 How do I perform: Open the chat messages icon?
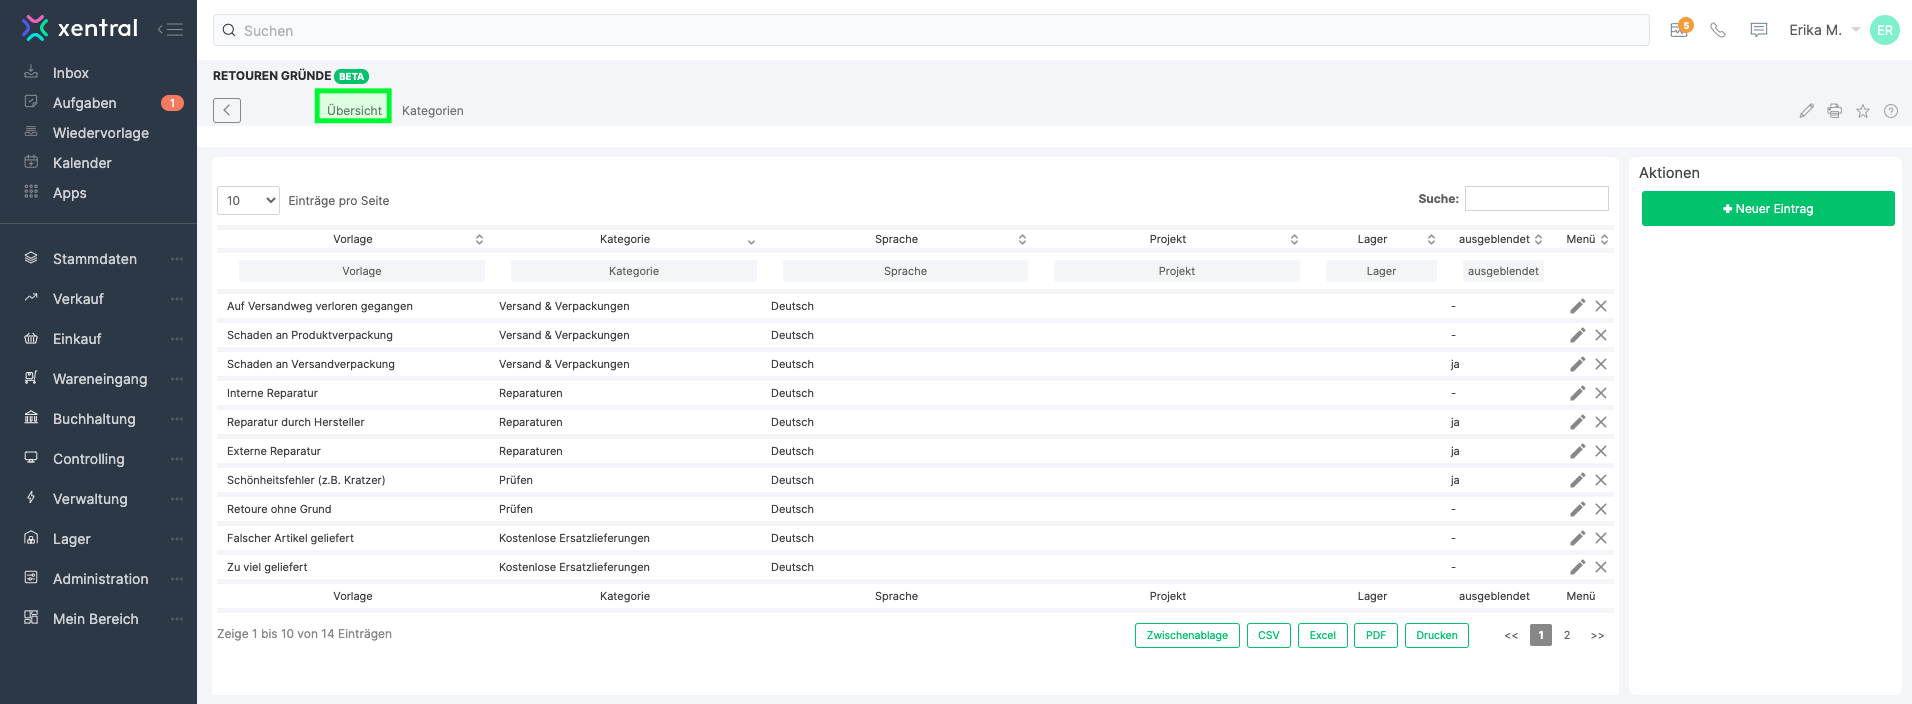click(x=1758, y=30)
